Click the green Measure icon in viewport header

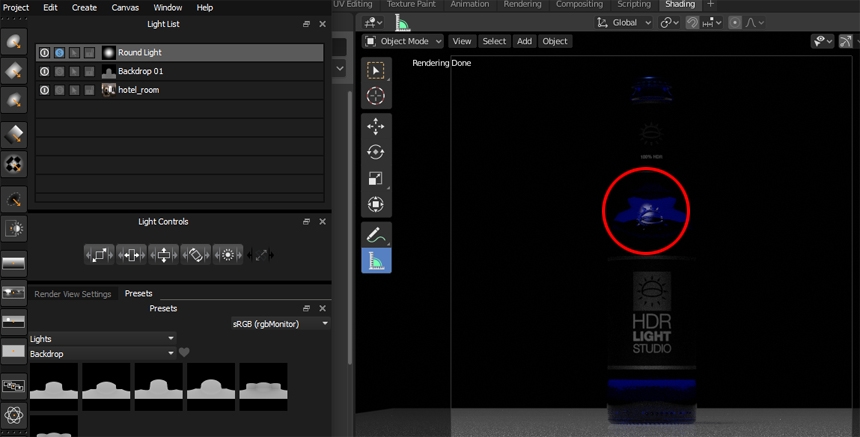pos(402,23)
